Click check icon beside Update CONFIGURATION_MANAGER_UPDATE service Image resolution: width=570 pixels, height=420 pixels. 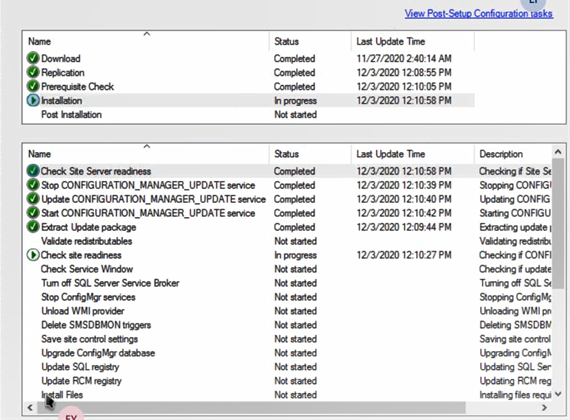coord(33,199)
